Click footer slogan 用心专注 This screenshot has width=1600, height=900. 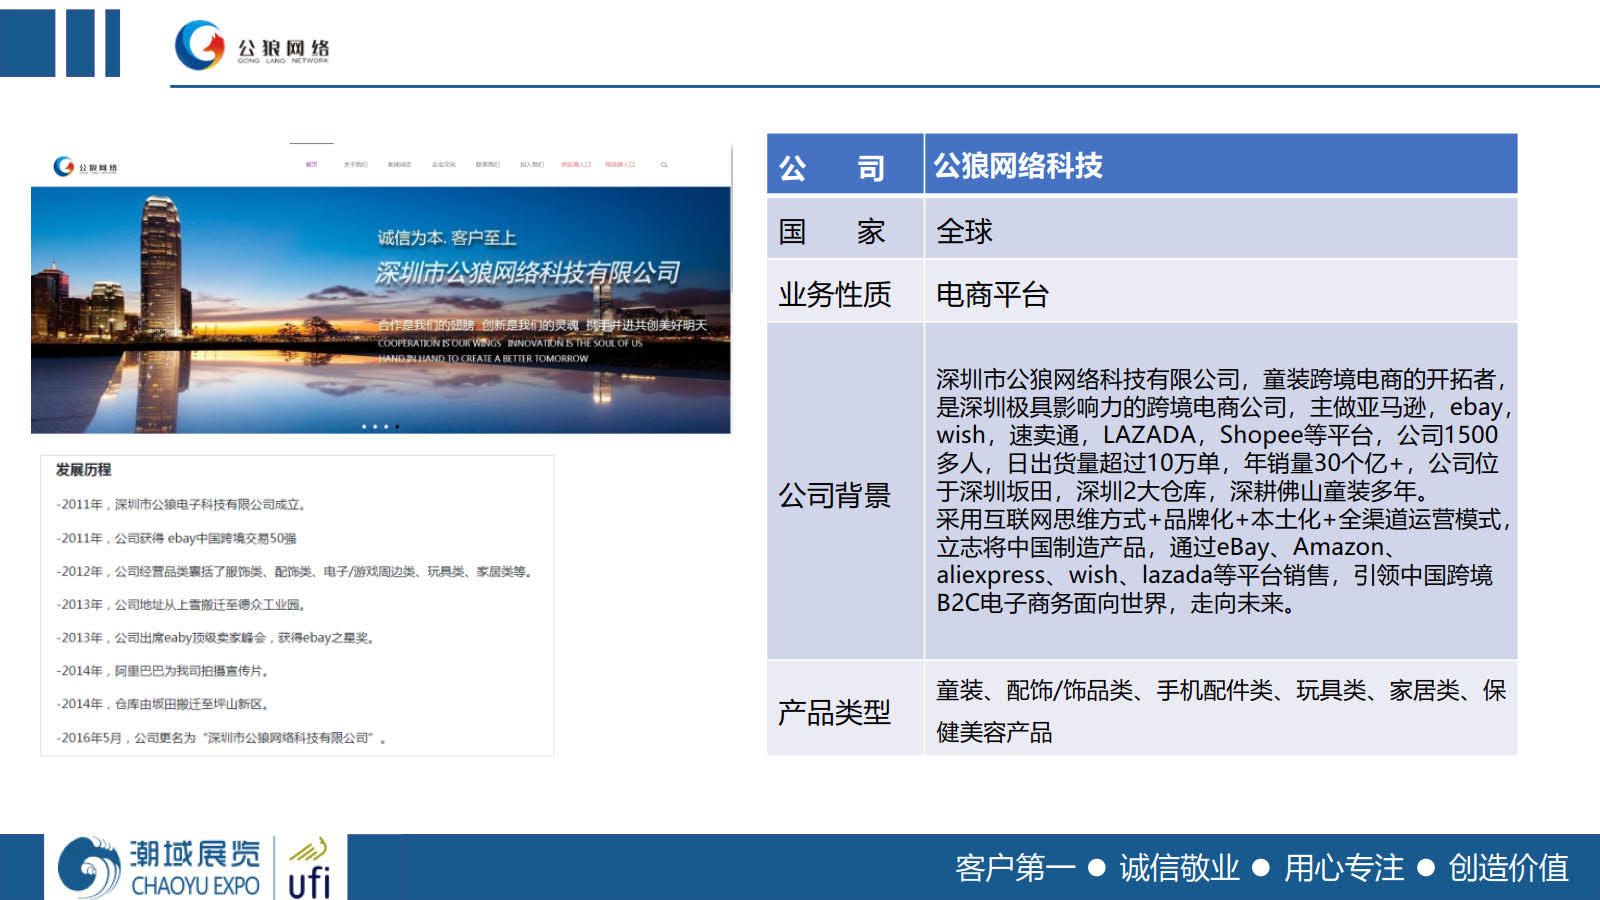tap(1344, 868)
